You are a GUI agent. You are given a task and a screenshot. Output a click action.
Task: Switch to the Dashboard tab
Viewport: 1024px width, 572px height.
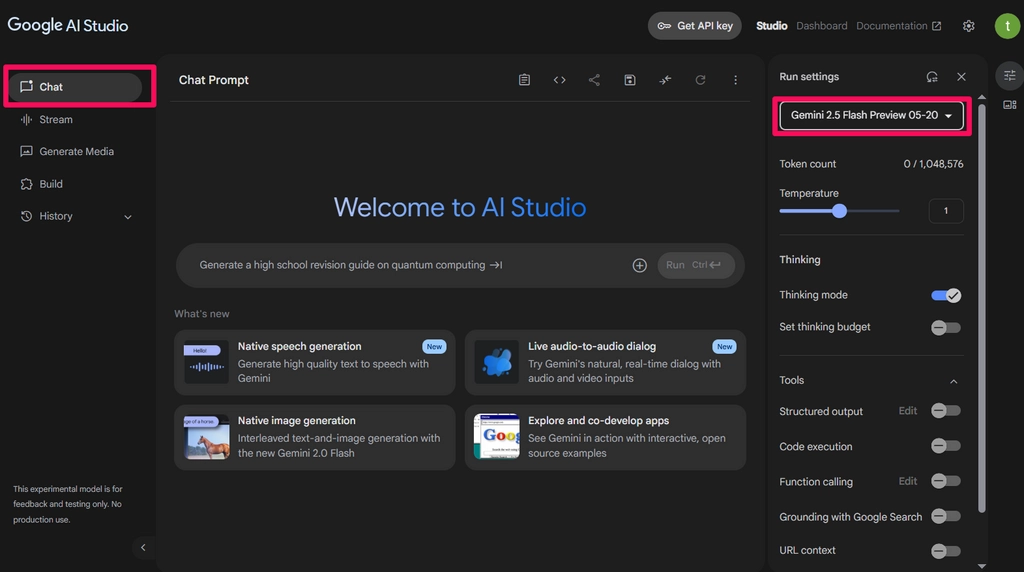[x=822, y=26]
